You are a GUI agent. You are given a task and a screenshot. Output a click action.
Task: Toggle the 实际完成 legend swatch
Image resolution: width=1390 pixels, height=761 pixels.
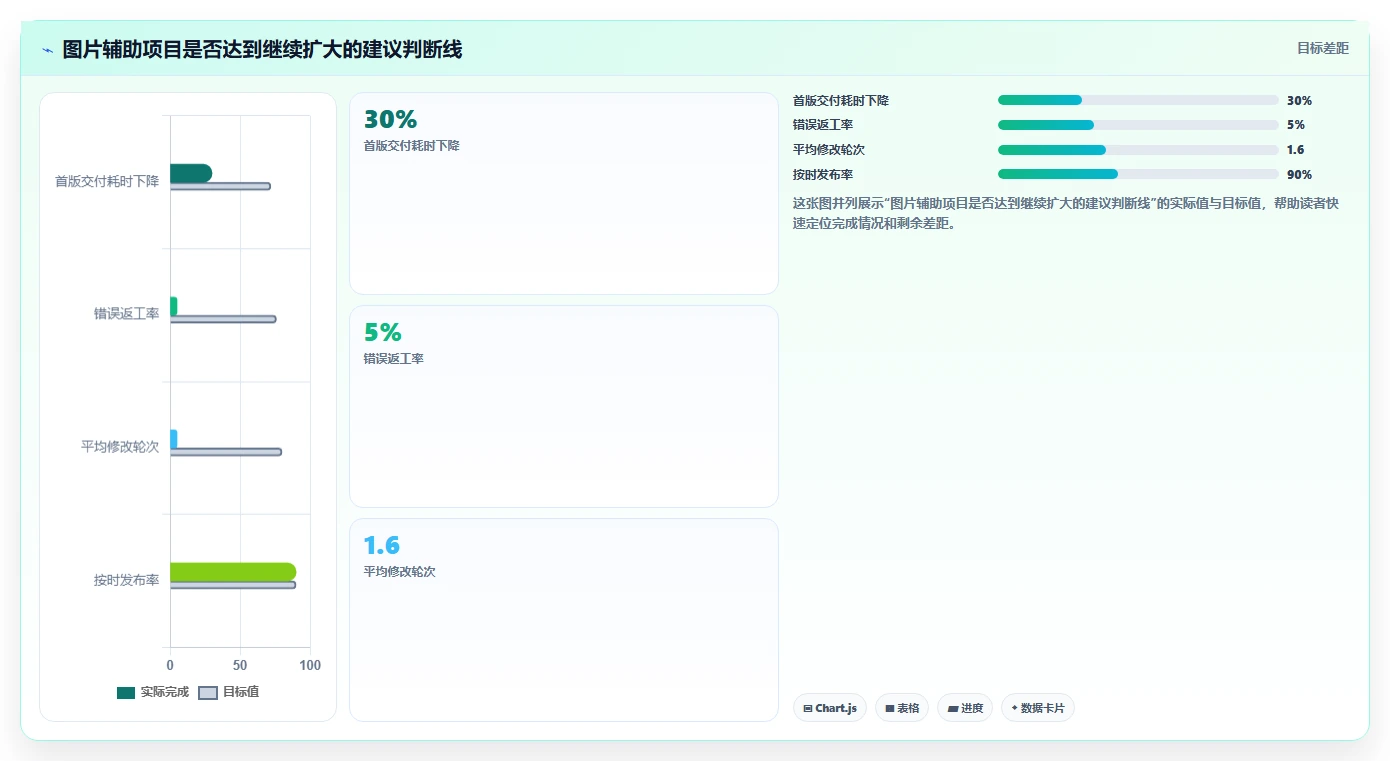[126, 693]
